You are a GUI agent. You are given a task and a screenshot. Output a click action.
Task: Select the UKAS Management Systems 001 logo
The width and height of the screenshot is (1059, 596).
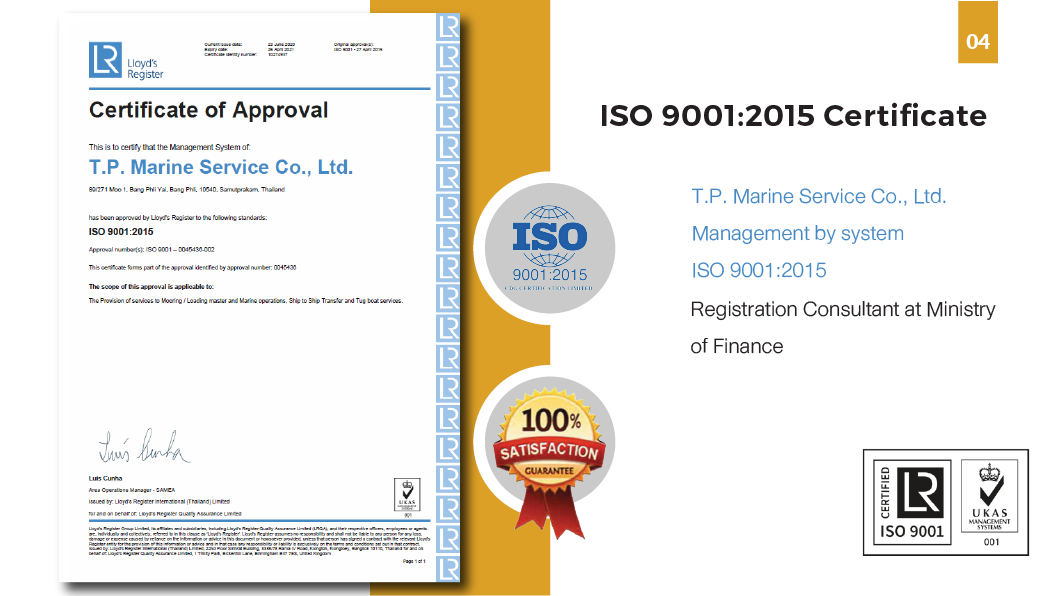(x=994, y=502)
